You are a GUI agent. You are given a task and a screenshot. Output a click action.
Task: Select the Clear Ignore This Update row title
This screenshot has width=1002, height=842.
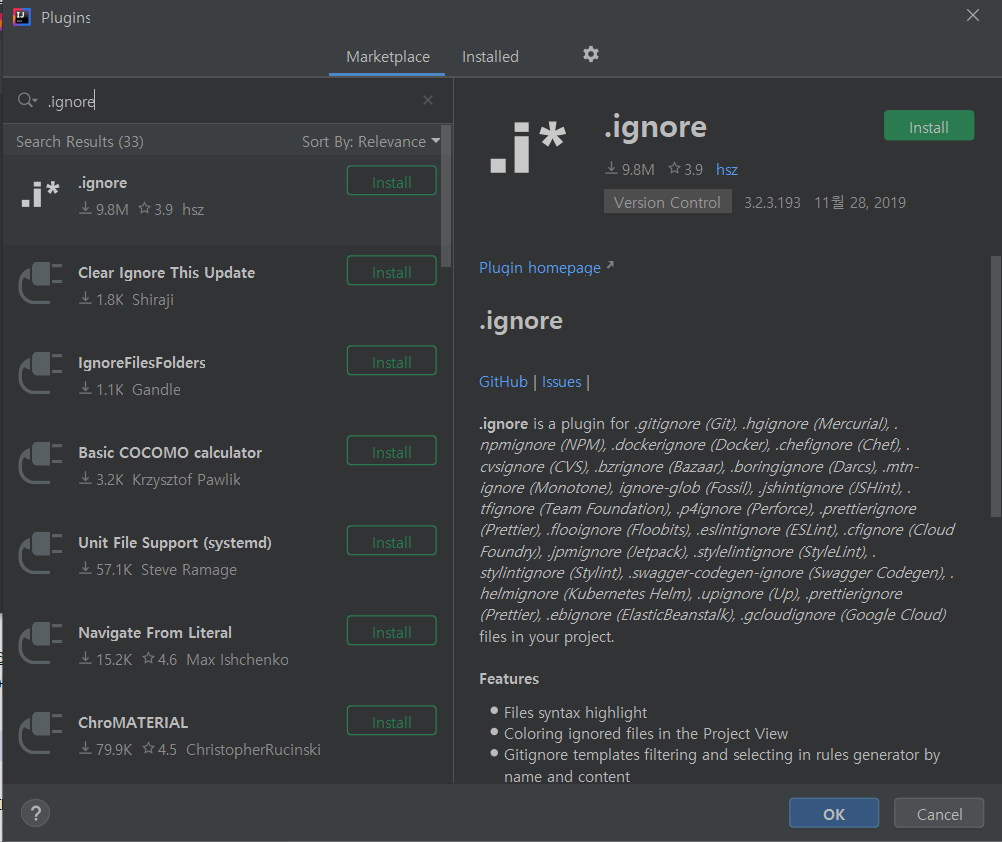[166, 273]
